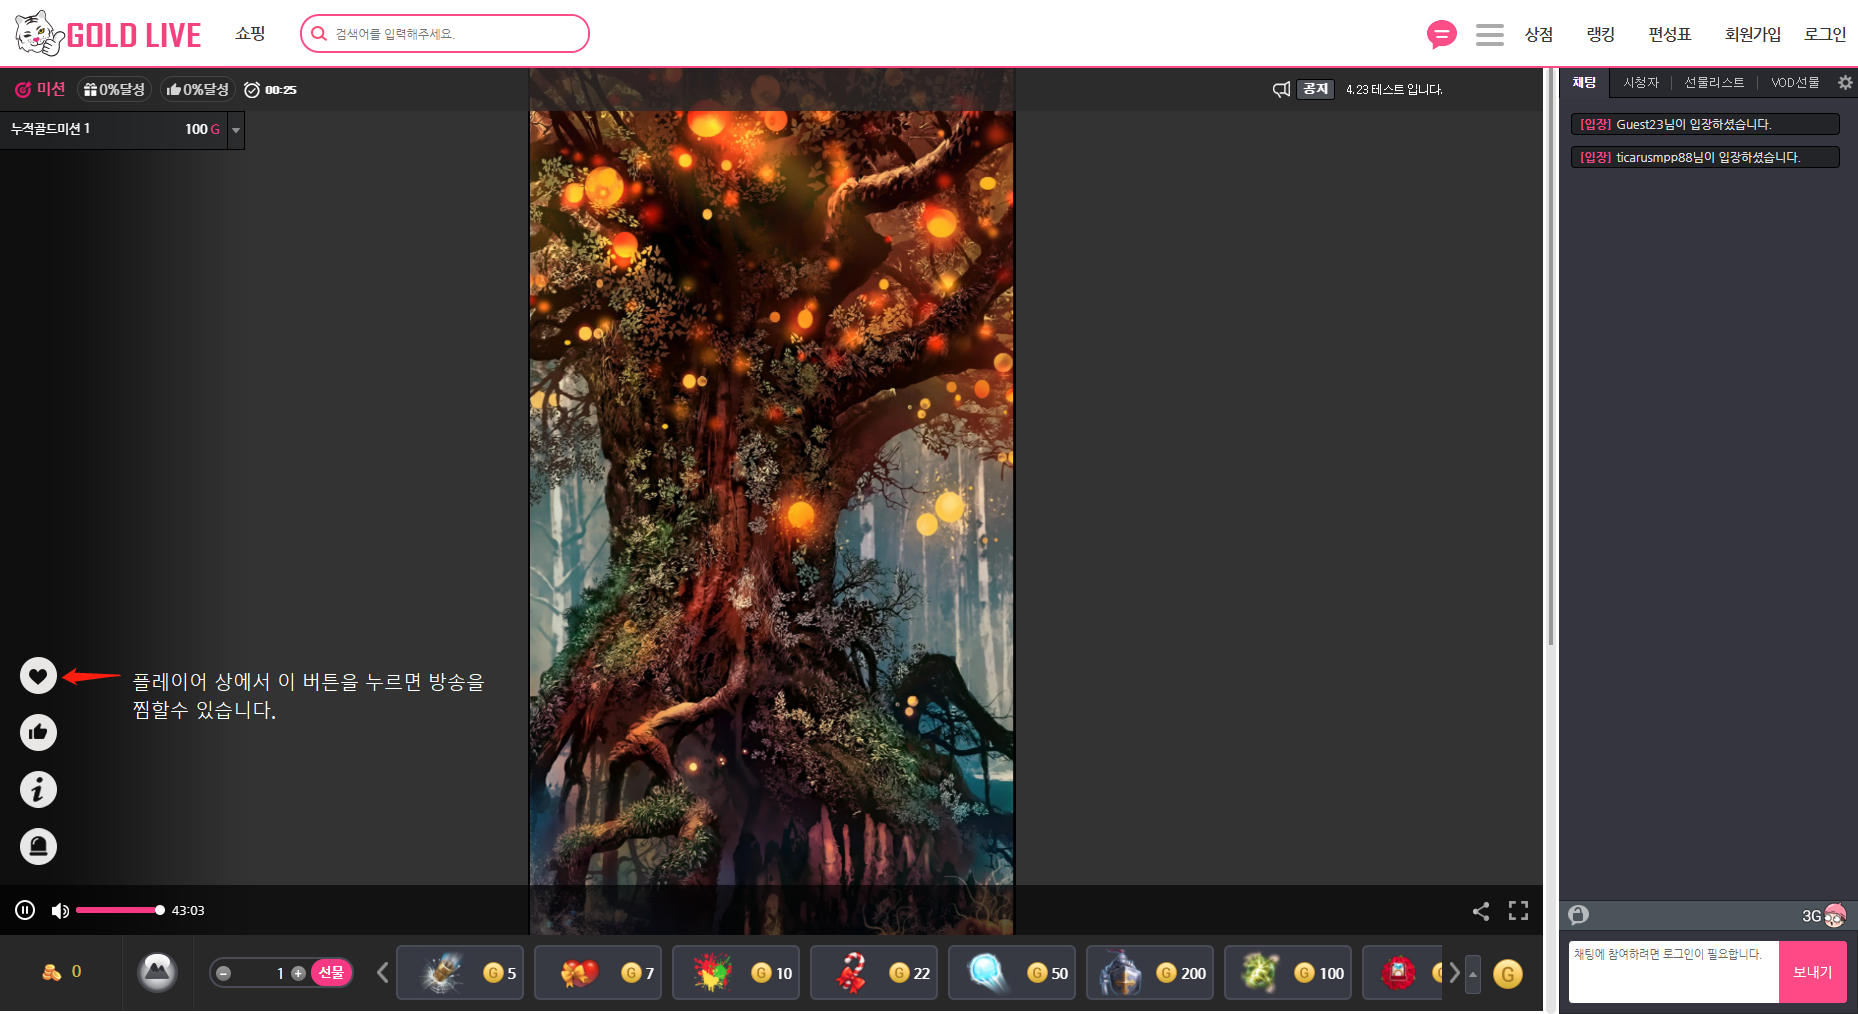The height and width of the screenshot is (1014, 1858).
Task: Pause the video playback
Action: 25,910
